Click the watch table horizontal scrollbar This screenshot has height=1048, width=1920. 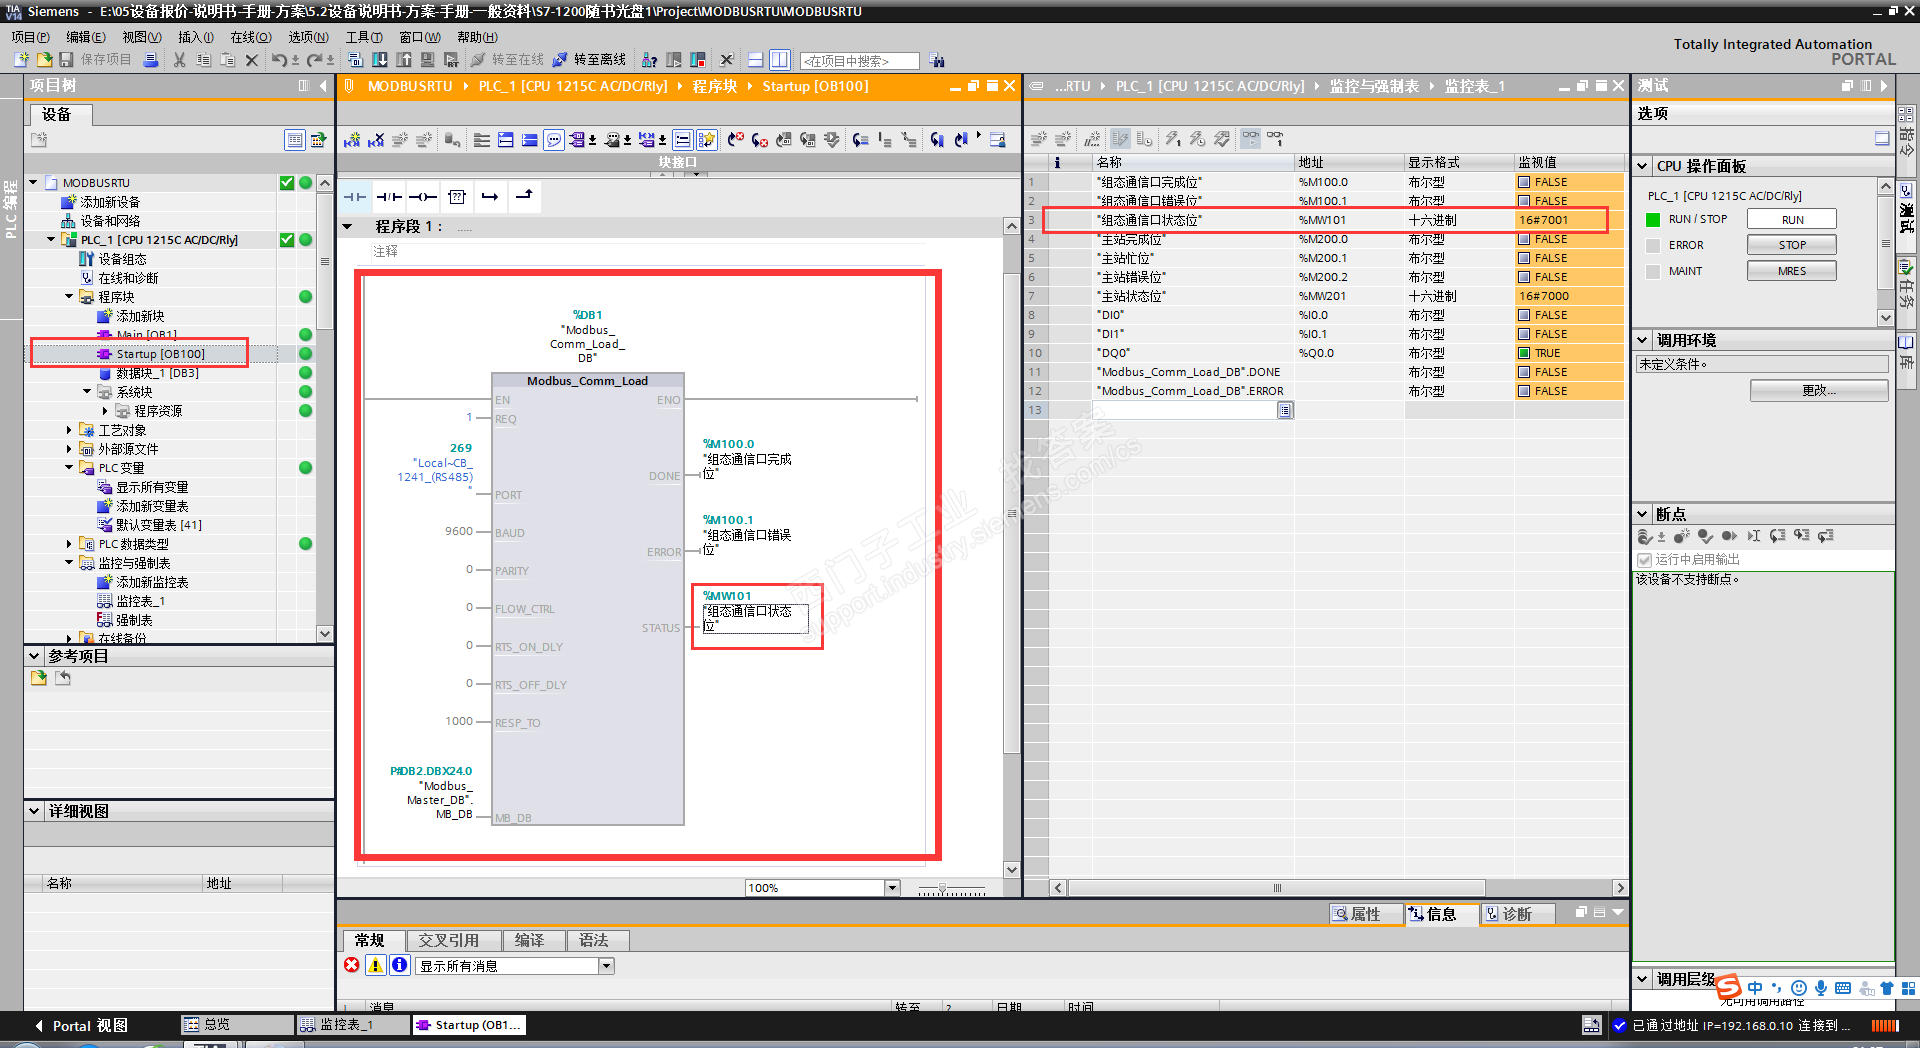(1275, 888)
